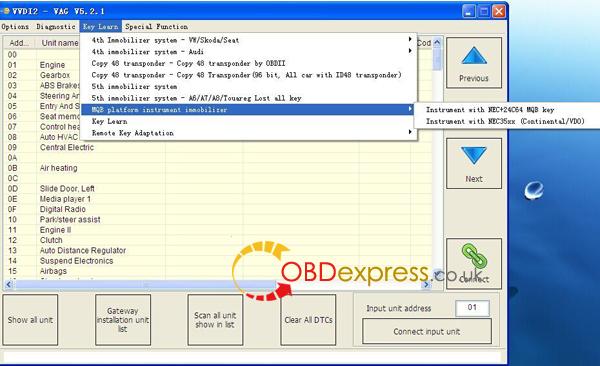Click the horizontal scrollbar right arrow

click(x=426, y=284)
